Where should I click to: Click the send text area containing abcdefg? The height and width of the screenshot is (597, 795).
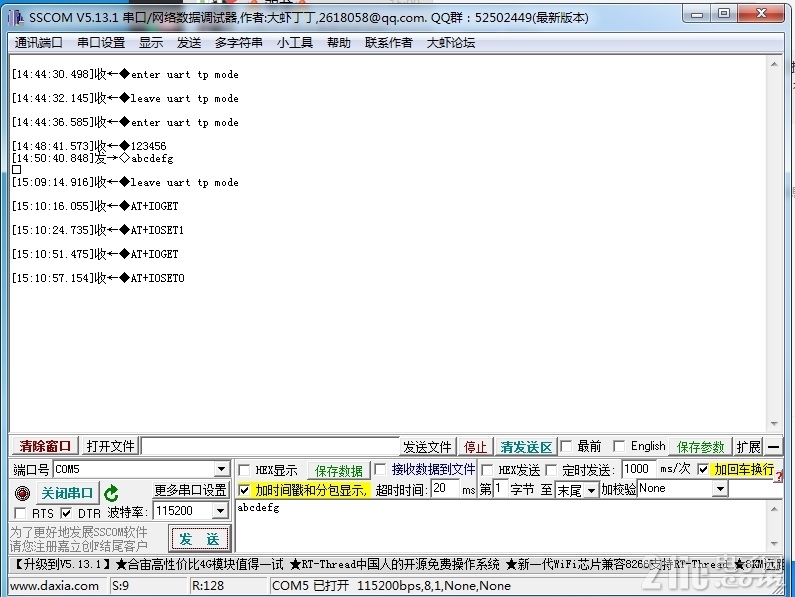point(501,526)
